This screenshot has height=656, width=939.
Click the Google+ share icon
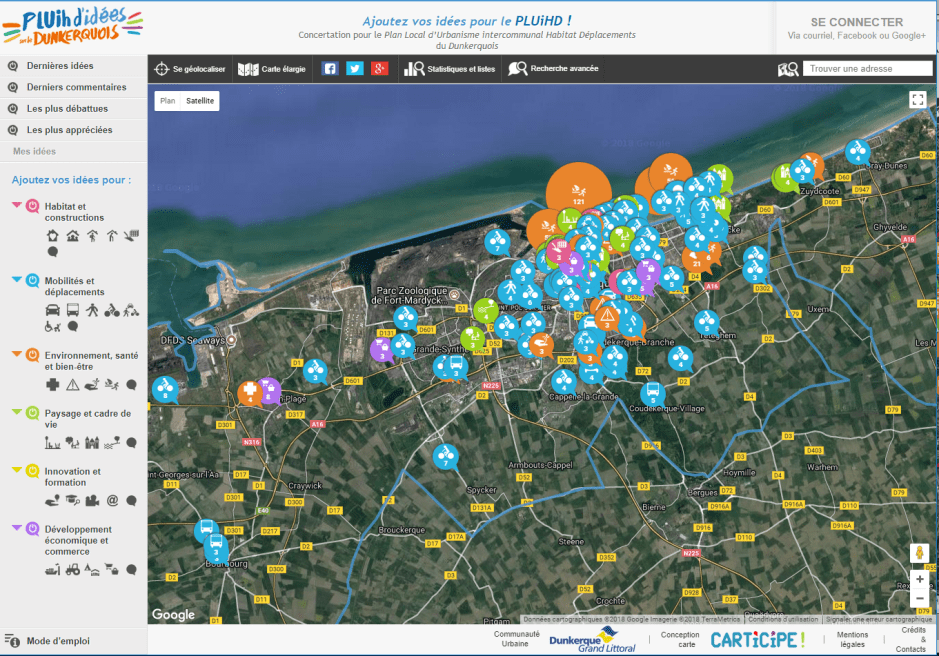[379, 69]
